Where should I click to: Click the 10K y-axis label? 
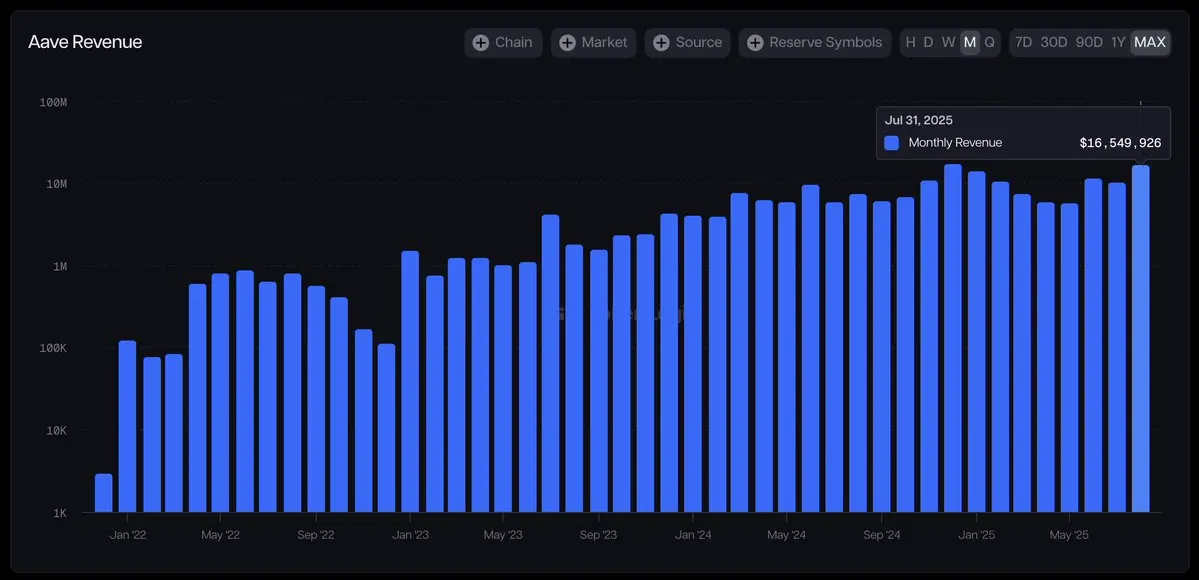pos(57,431)
